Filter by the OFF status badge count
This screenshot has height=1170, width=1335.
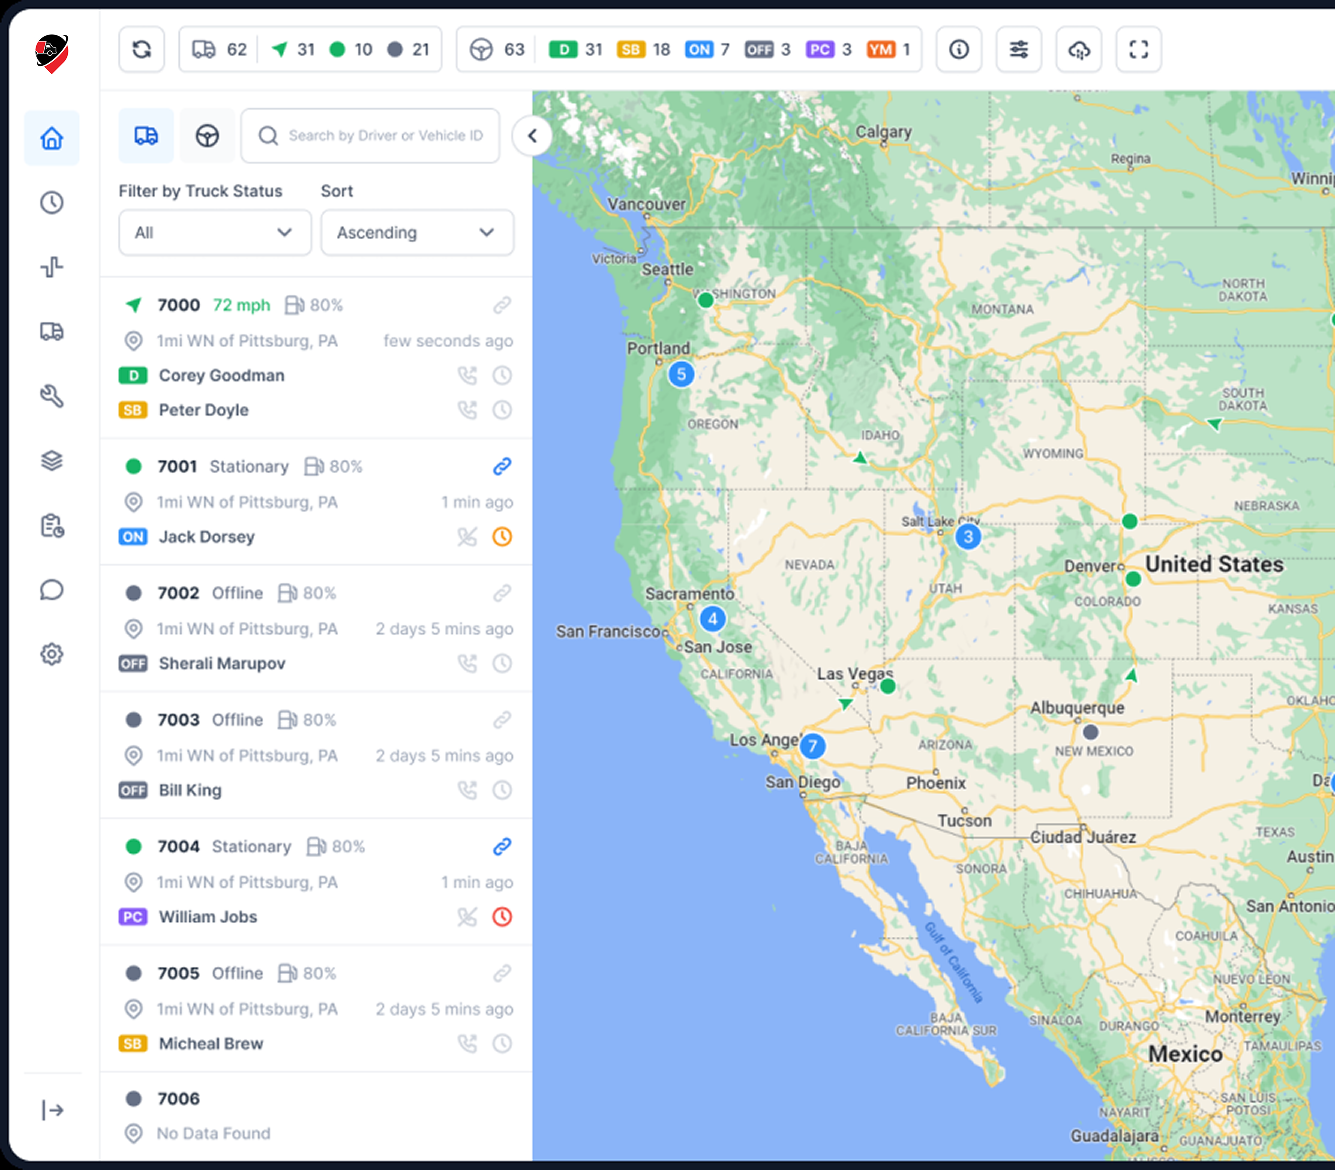click(x=767, y=49)
